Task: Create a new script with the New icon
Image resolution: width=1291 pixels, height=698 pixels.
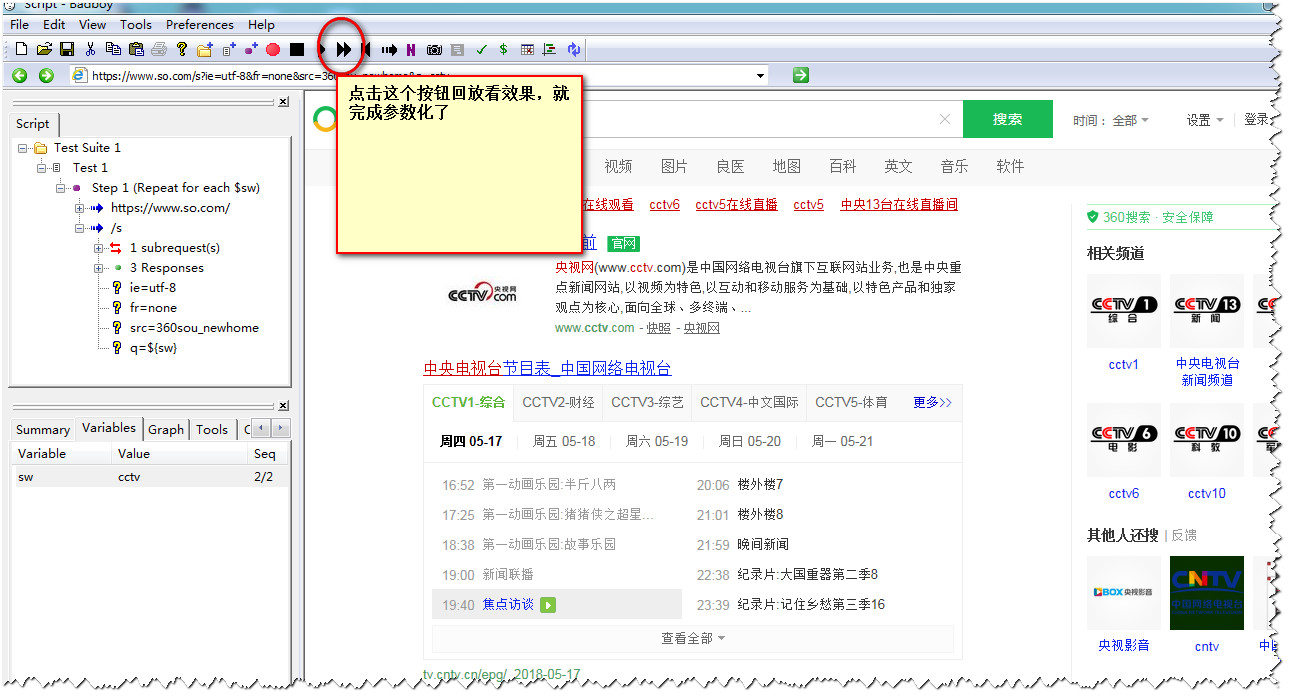Action: 21,49
